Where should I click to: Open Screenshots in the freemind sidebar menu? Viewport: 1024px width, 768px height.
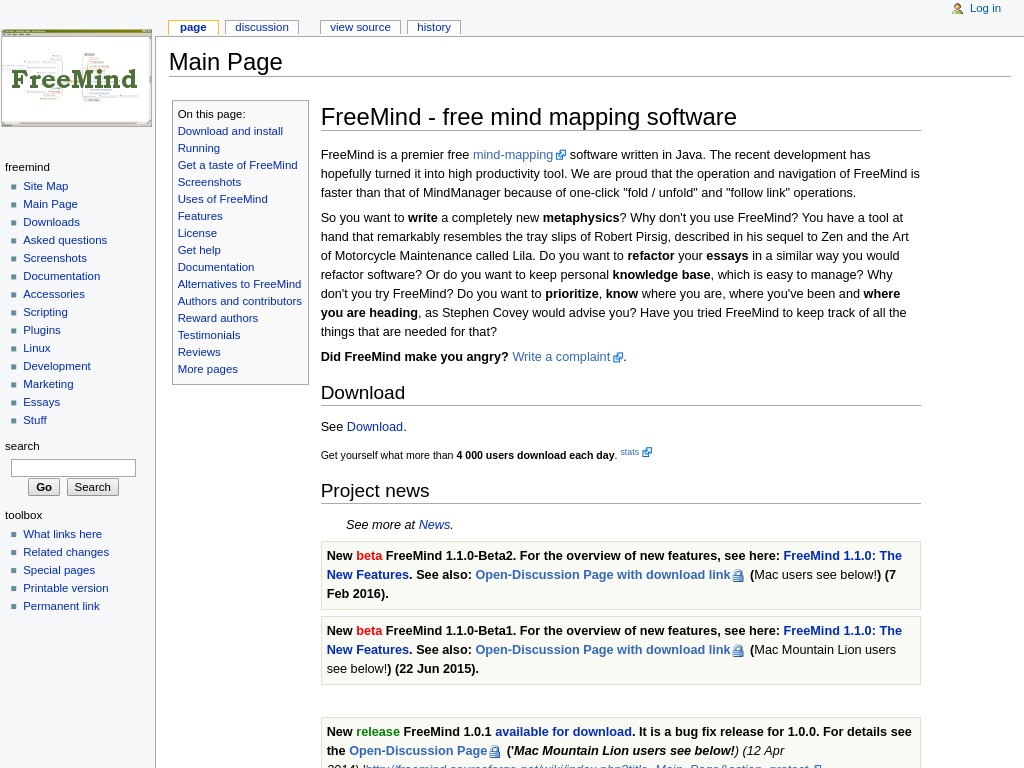(x=55, y=258)
